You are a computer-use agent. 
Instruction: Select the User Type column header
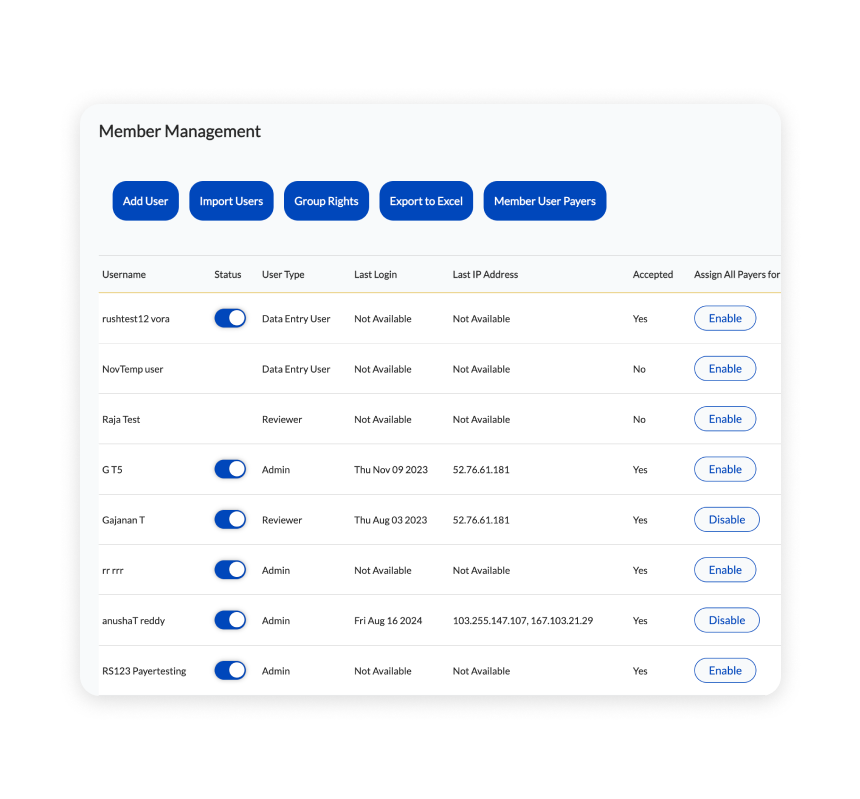pyautogui.click(x=283, y=274)
